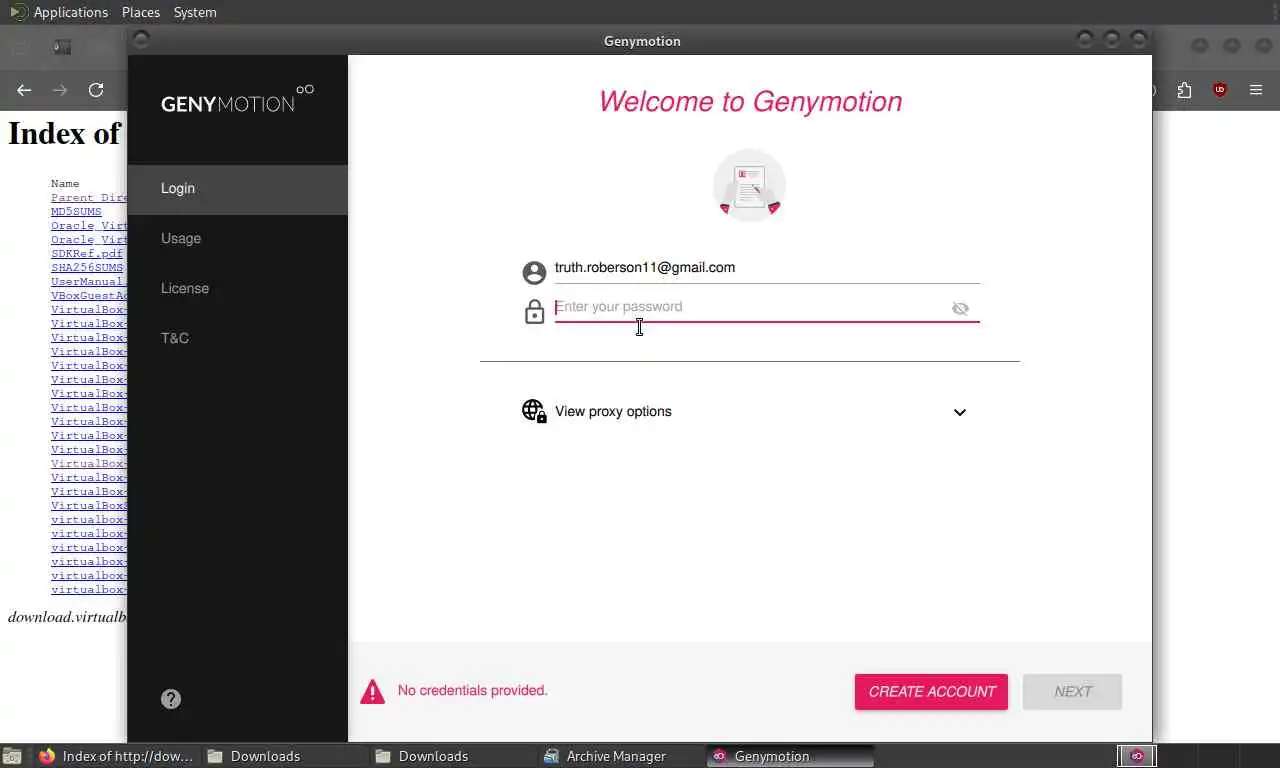The image size is (1280, 768).
Task: Open SDKRef.pdf link in browser listing
Action: pos(87,254)
